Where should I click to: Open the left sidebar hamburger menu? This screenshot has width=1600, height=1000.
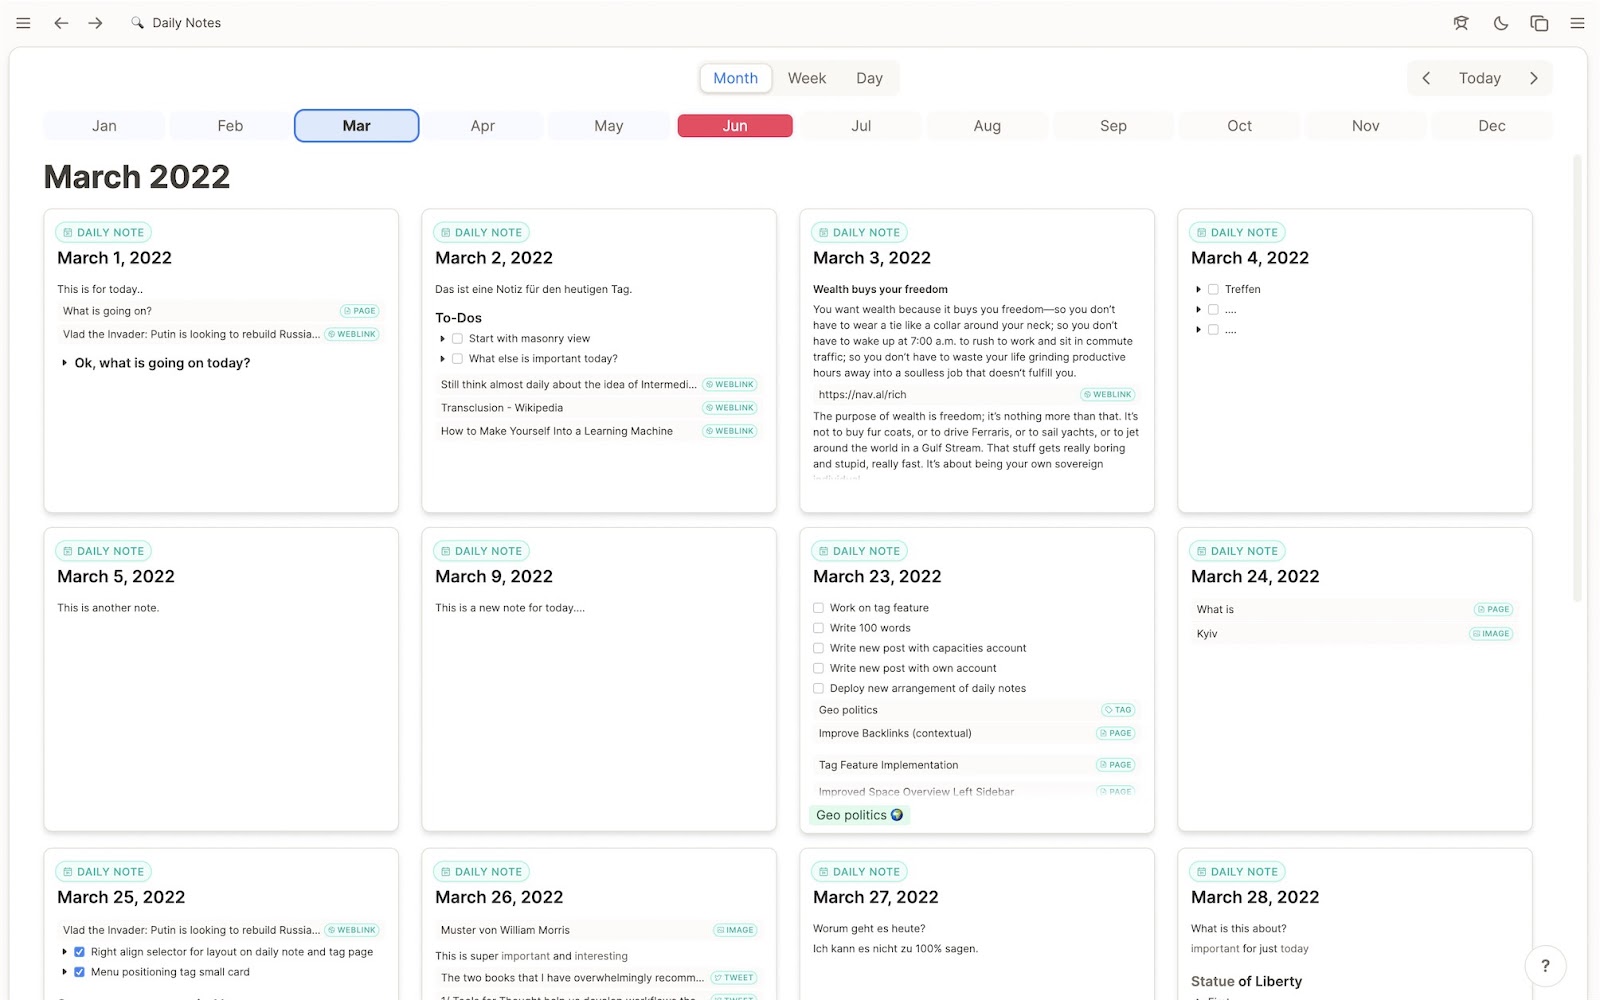pyautogui.click(x=22, y=22)
